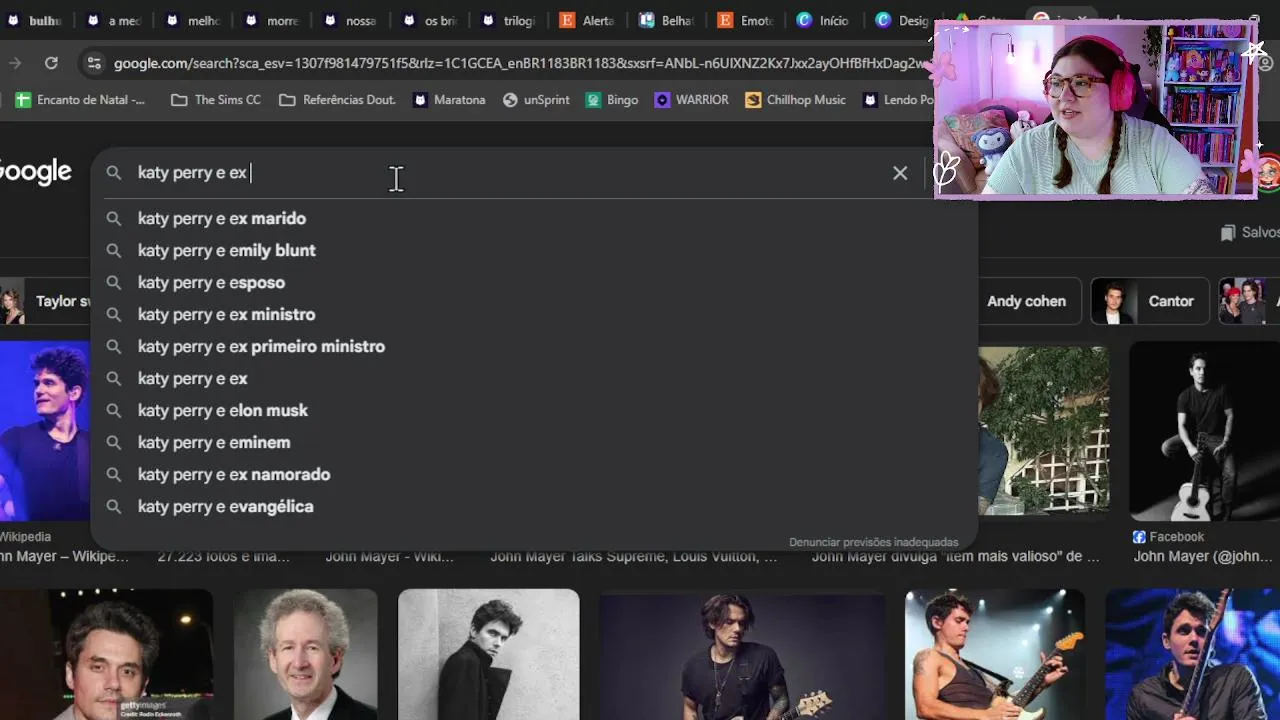Switch to the 'a mec' browser tab
The width and height of the screenshot is (1280, 720).
point(113,20)
